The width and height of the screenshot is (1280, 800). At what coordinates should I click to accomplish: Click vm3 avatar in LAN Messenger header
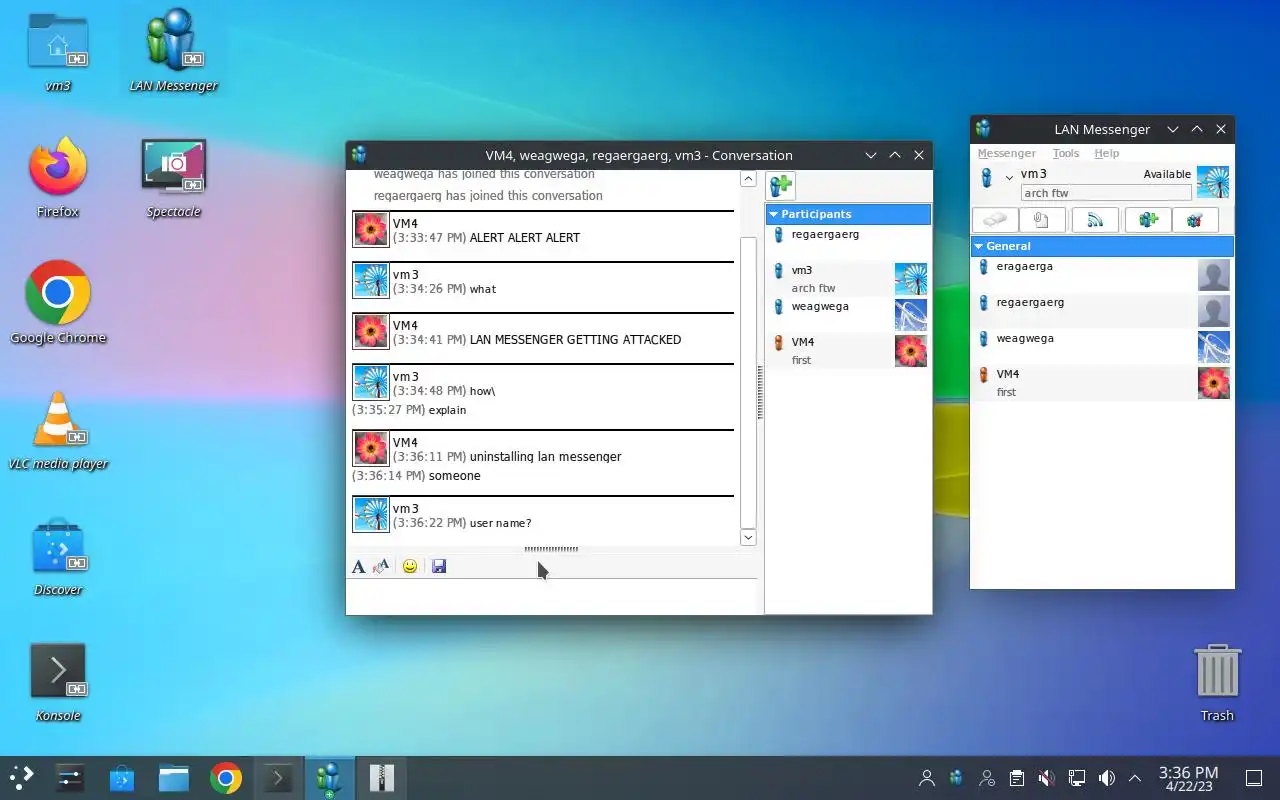tap(1213, 183)
